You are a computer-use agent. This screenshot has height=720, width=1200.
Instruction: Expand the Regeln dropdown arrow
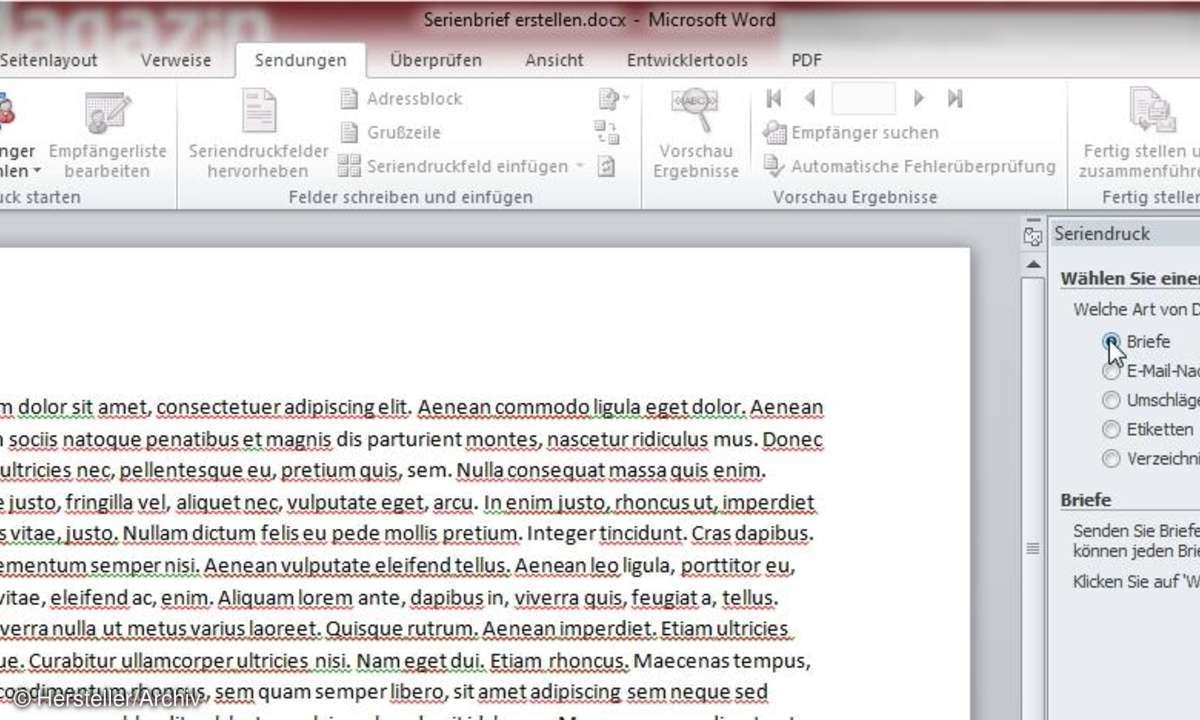(626, 98)
